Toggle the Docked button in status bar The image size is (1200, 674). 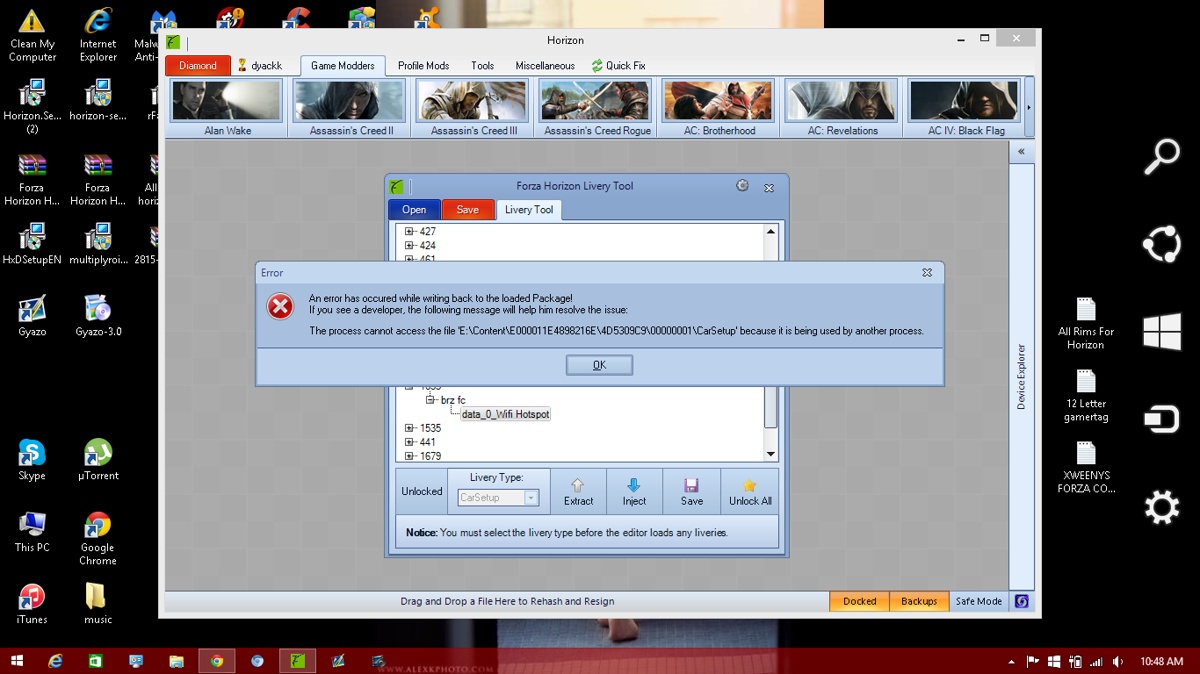tap(859, 601)
